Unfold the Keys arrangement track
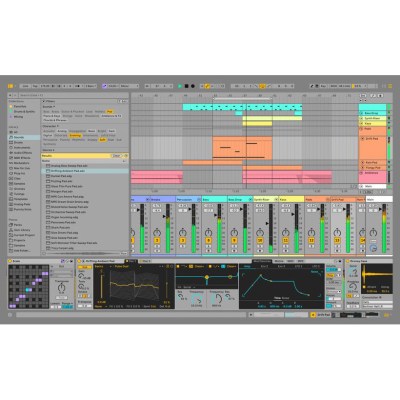 coord(361,123)
